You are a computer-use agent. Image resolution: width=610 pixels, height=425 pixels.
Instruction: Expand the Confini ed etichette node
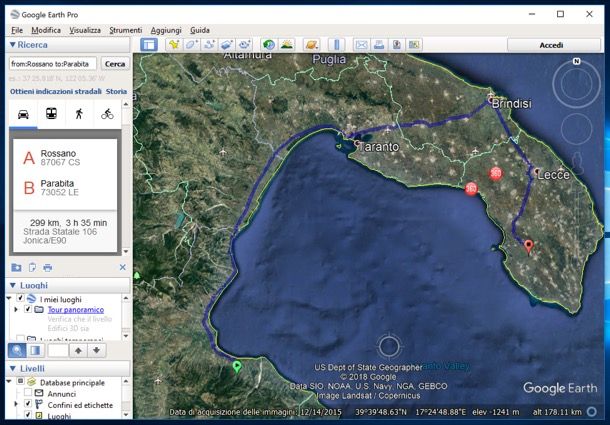16,404
